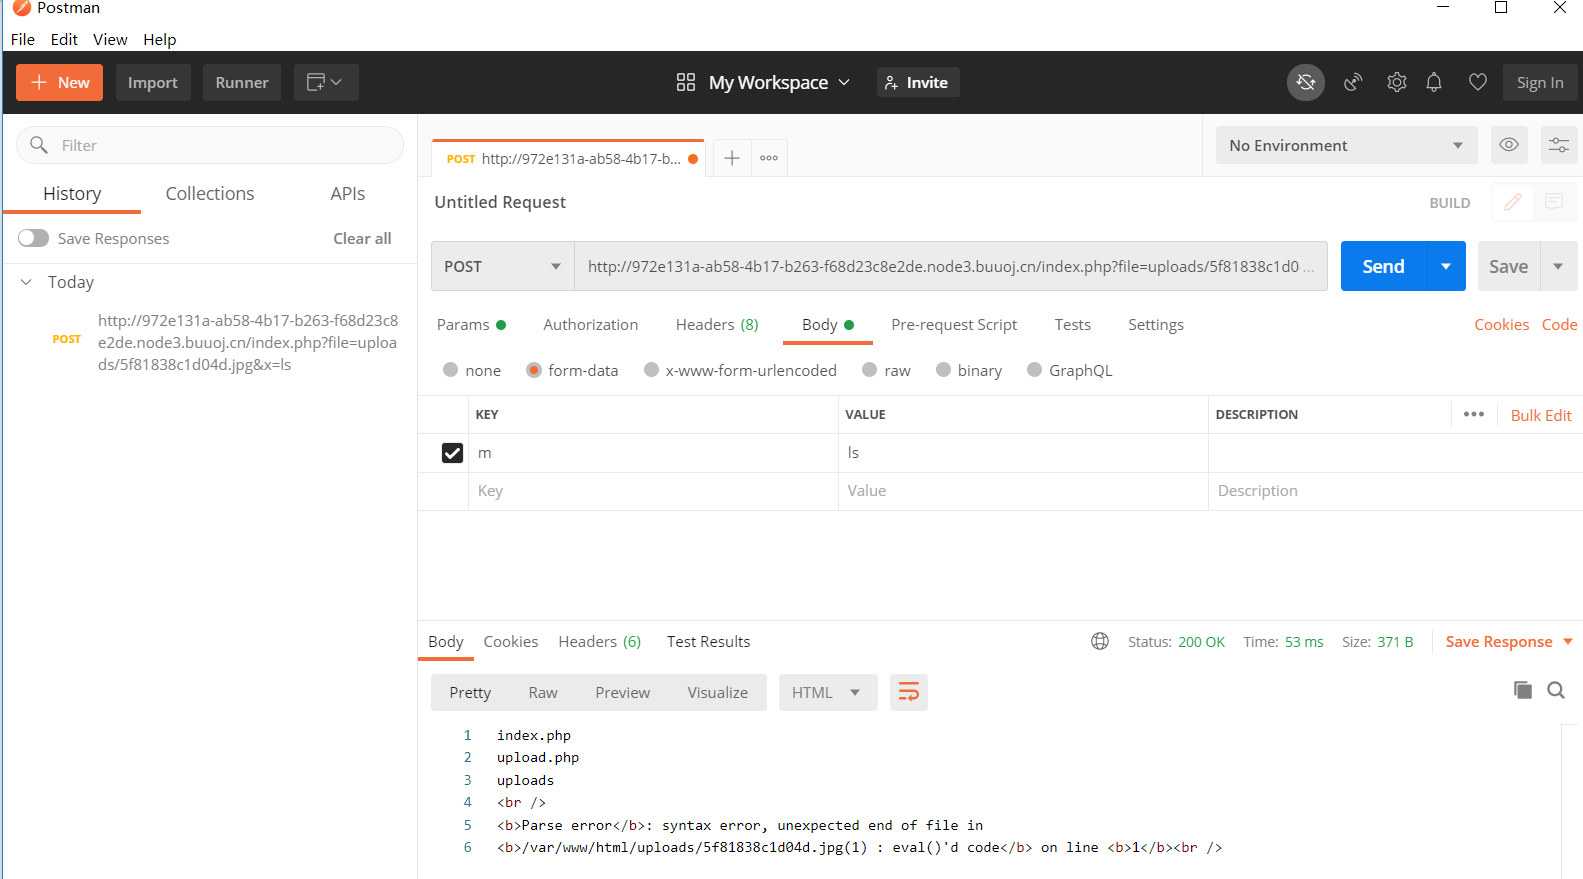The image size is (1583, 879).
Task: Open the Save Response dropdown
Action: [1509, 641]
